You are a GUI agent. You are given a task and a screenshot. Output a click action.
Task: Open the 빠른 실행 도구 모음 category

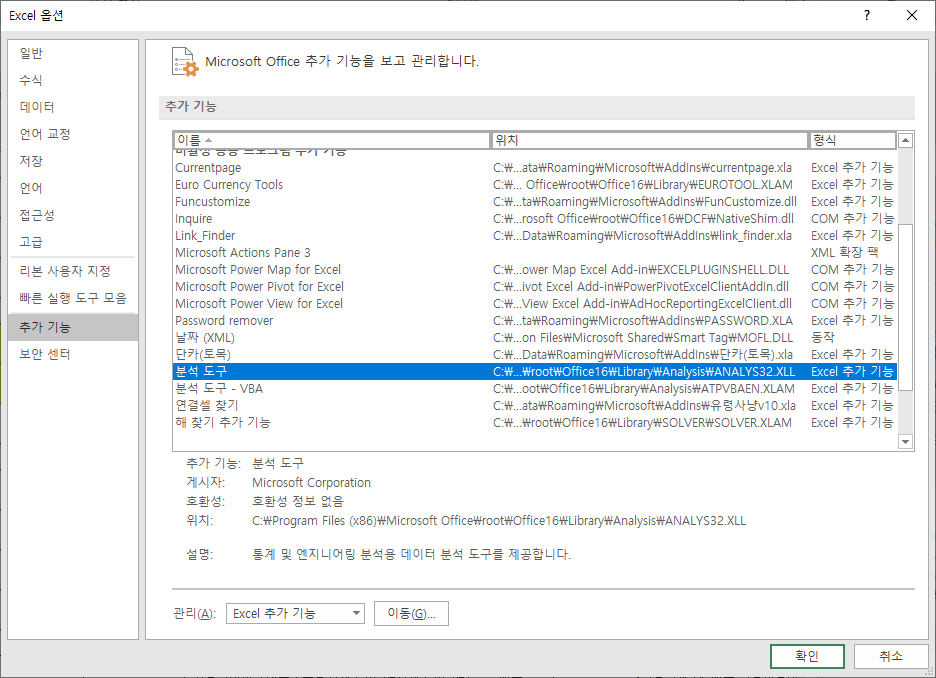pos(73,298)
